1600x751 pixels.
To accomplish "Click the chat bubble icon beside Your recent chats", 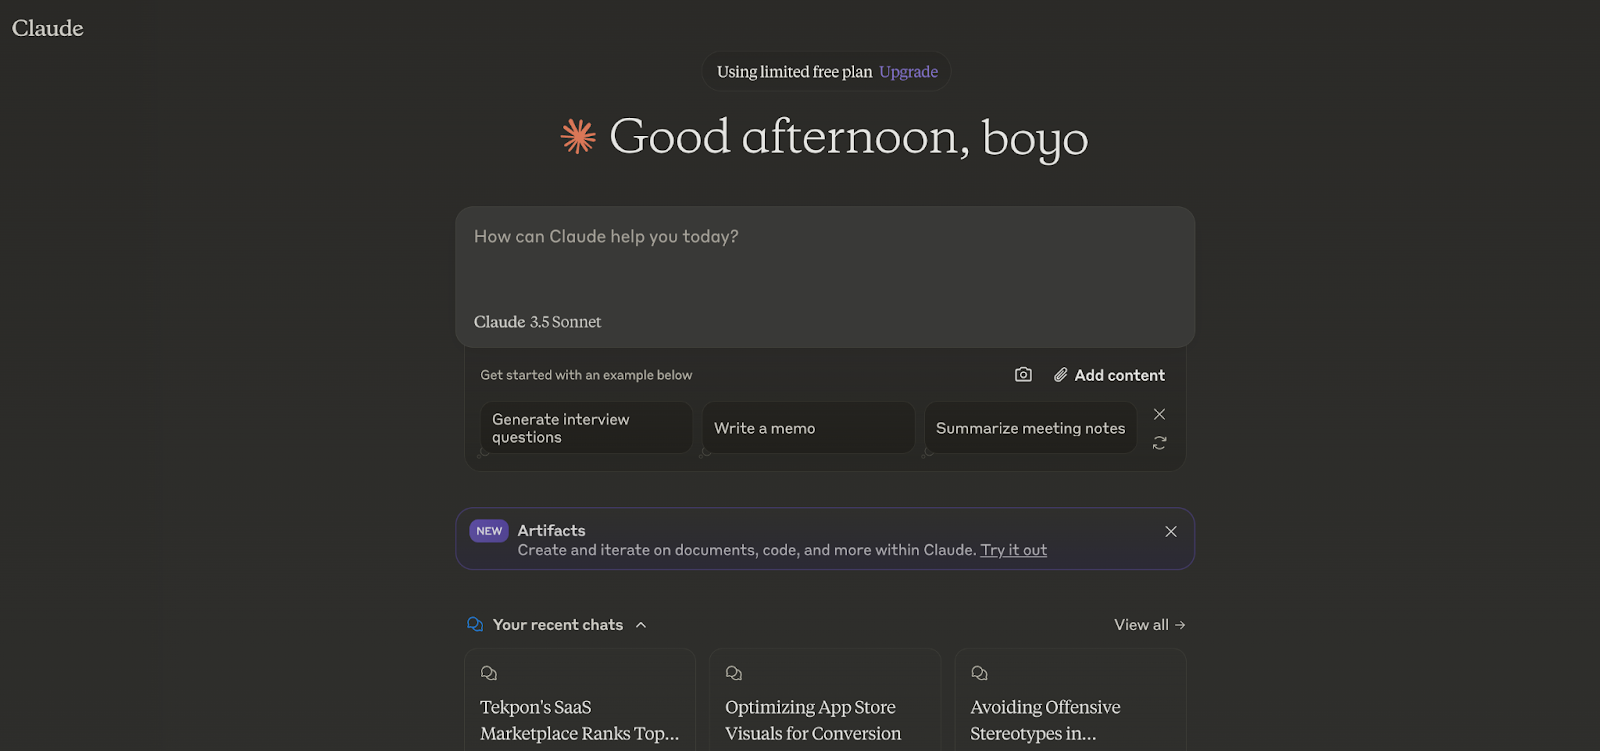I will click(x=475, y=625).
